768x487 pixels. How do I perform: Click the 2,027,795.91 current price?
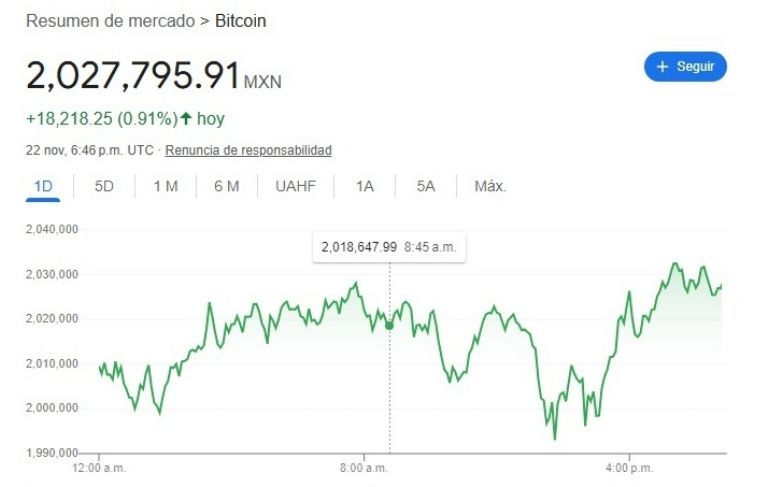tap(133, 76)
